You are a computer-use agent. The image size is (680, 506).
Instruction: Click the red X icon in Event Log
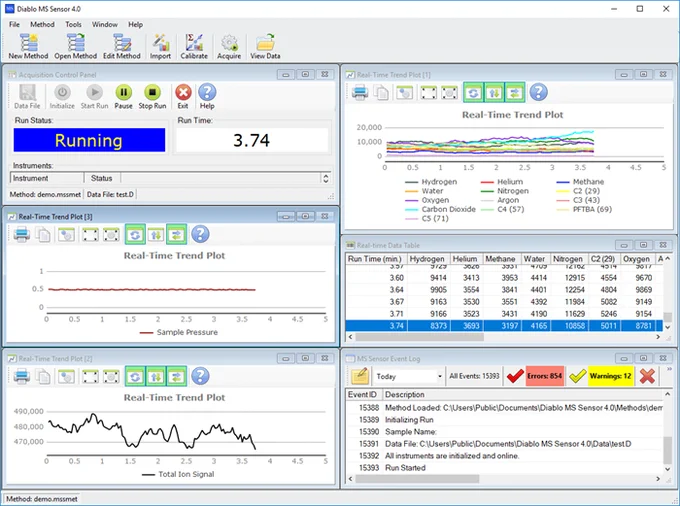point(647,376)
